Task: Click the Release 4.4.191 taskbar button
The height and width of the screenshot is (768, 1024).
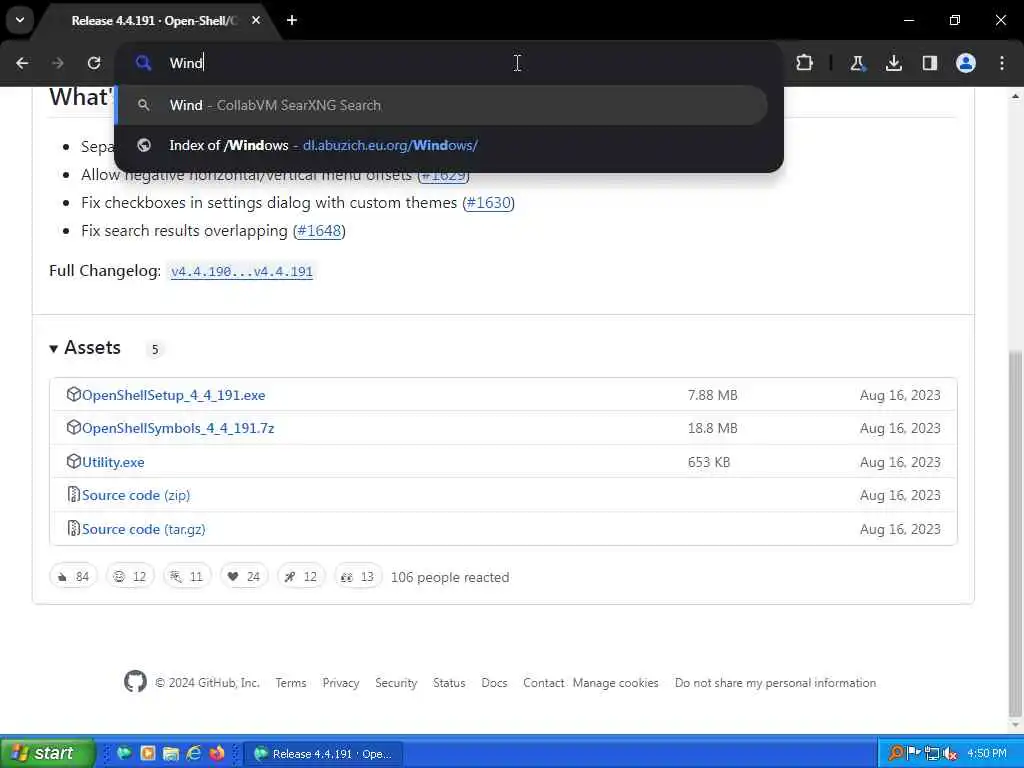Action: pos(323,754)
